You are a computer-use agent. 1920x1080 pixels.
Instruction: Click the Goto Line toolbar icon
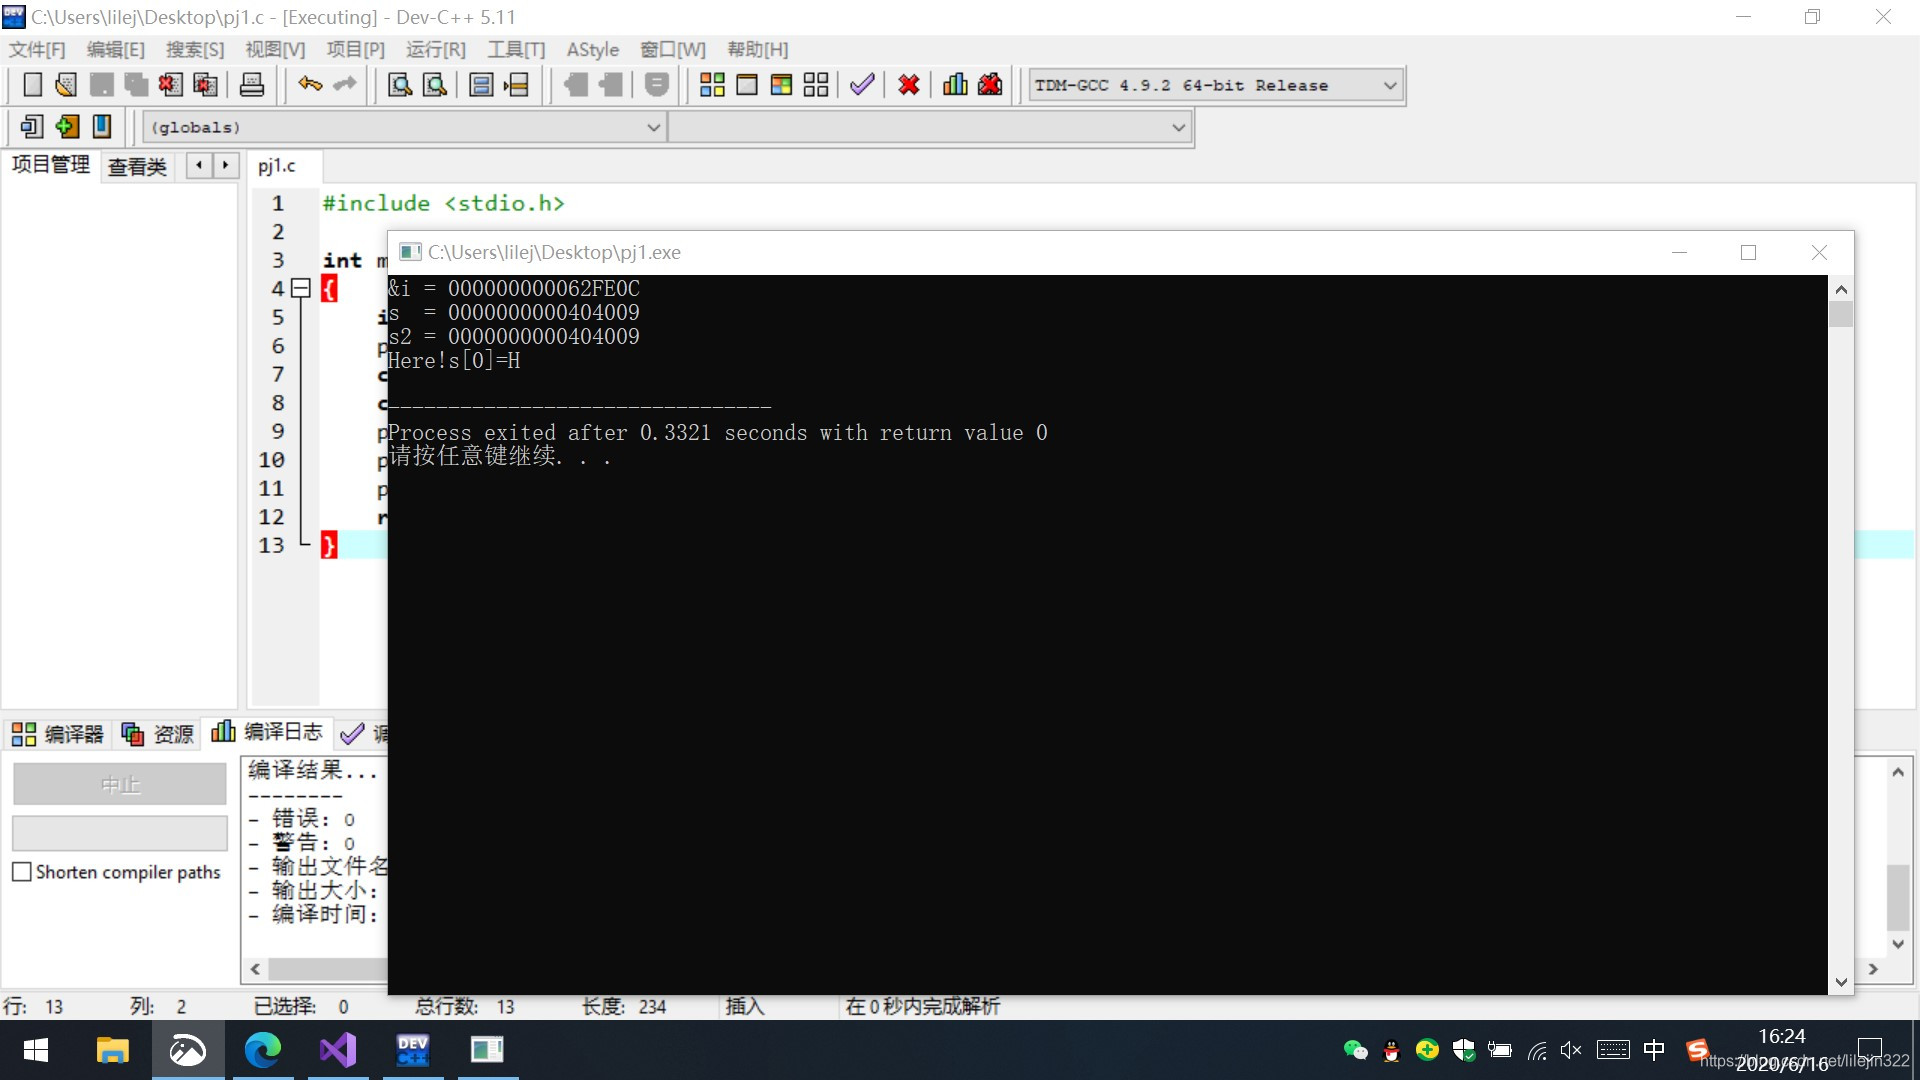(516, 85)
